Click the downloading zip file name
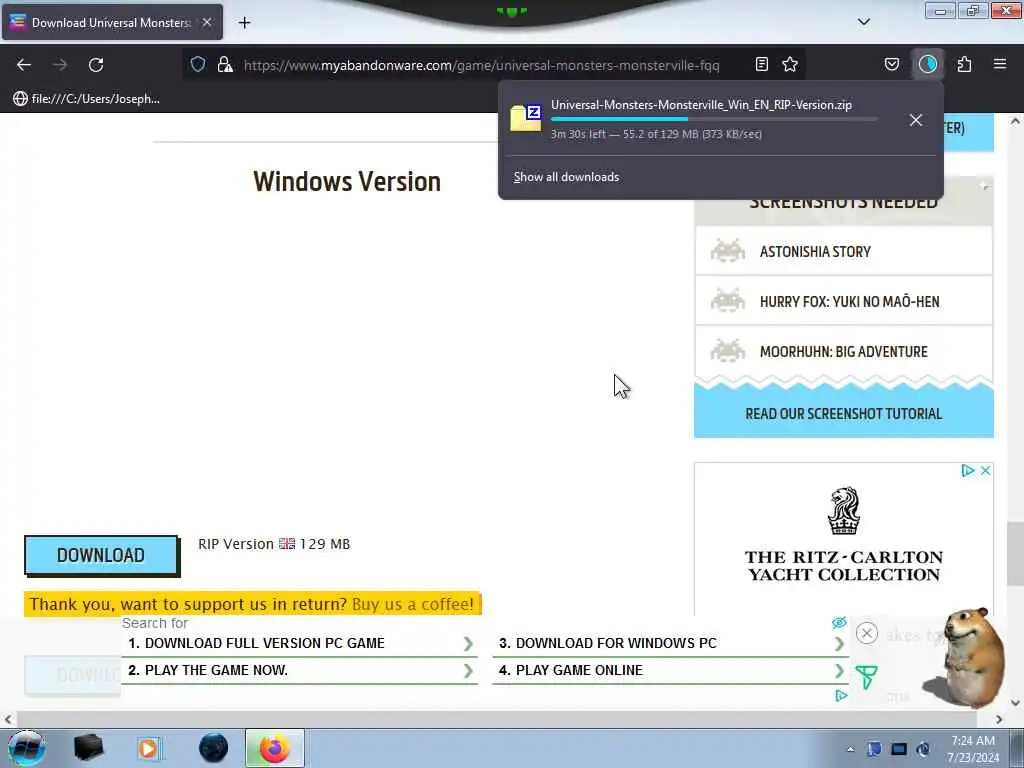The image size is (1024, 768). tap(701, 104)
